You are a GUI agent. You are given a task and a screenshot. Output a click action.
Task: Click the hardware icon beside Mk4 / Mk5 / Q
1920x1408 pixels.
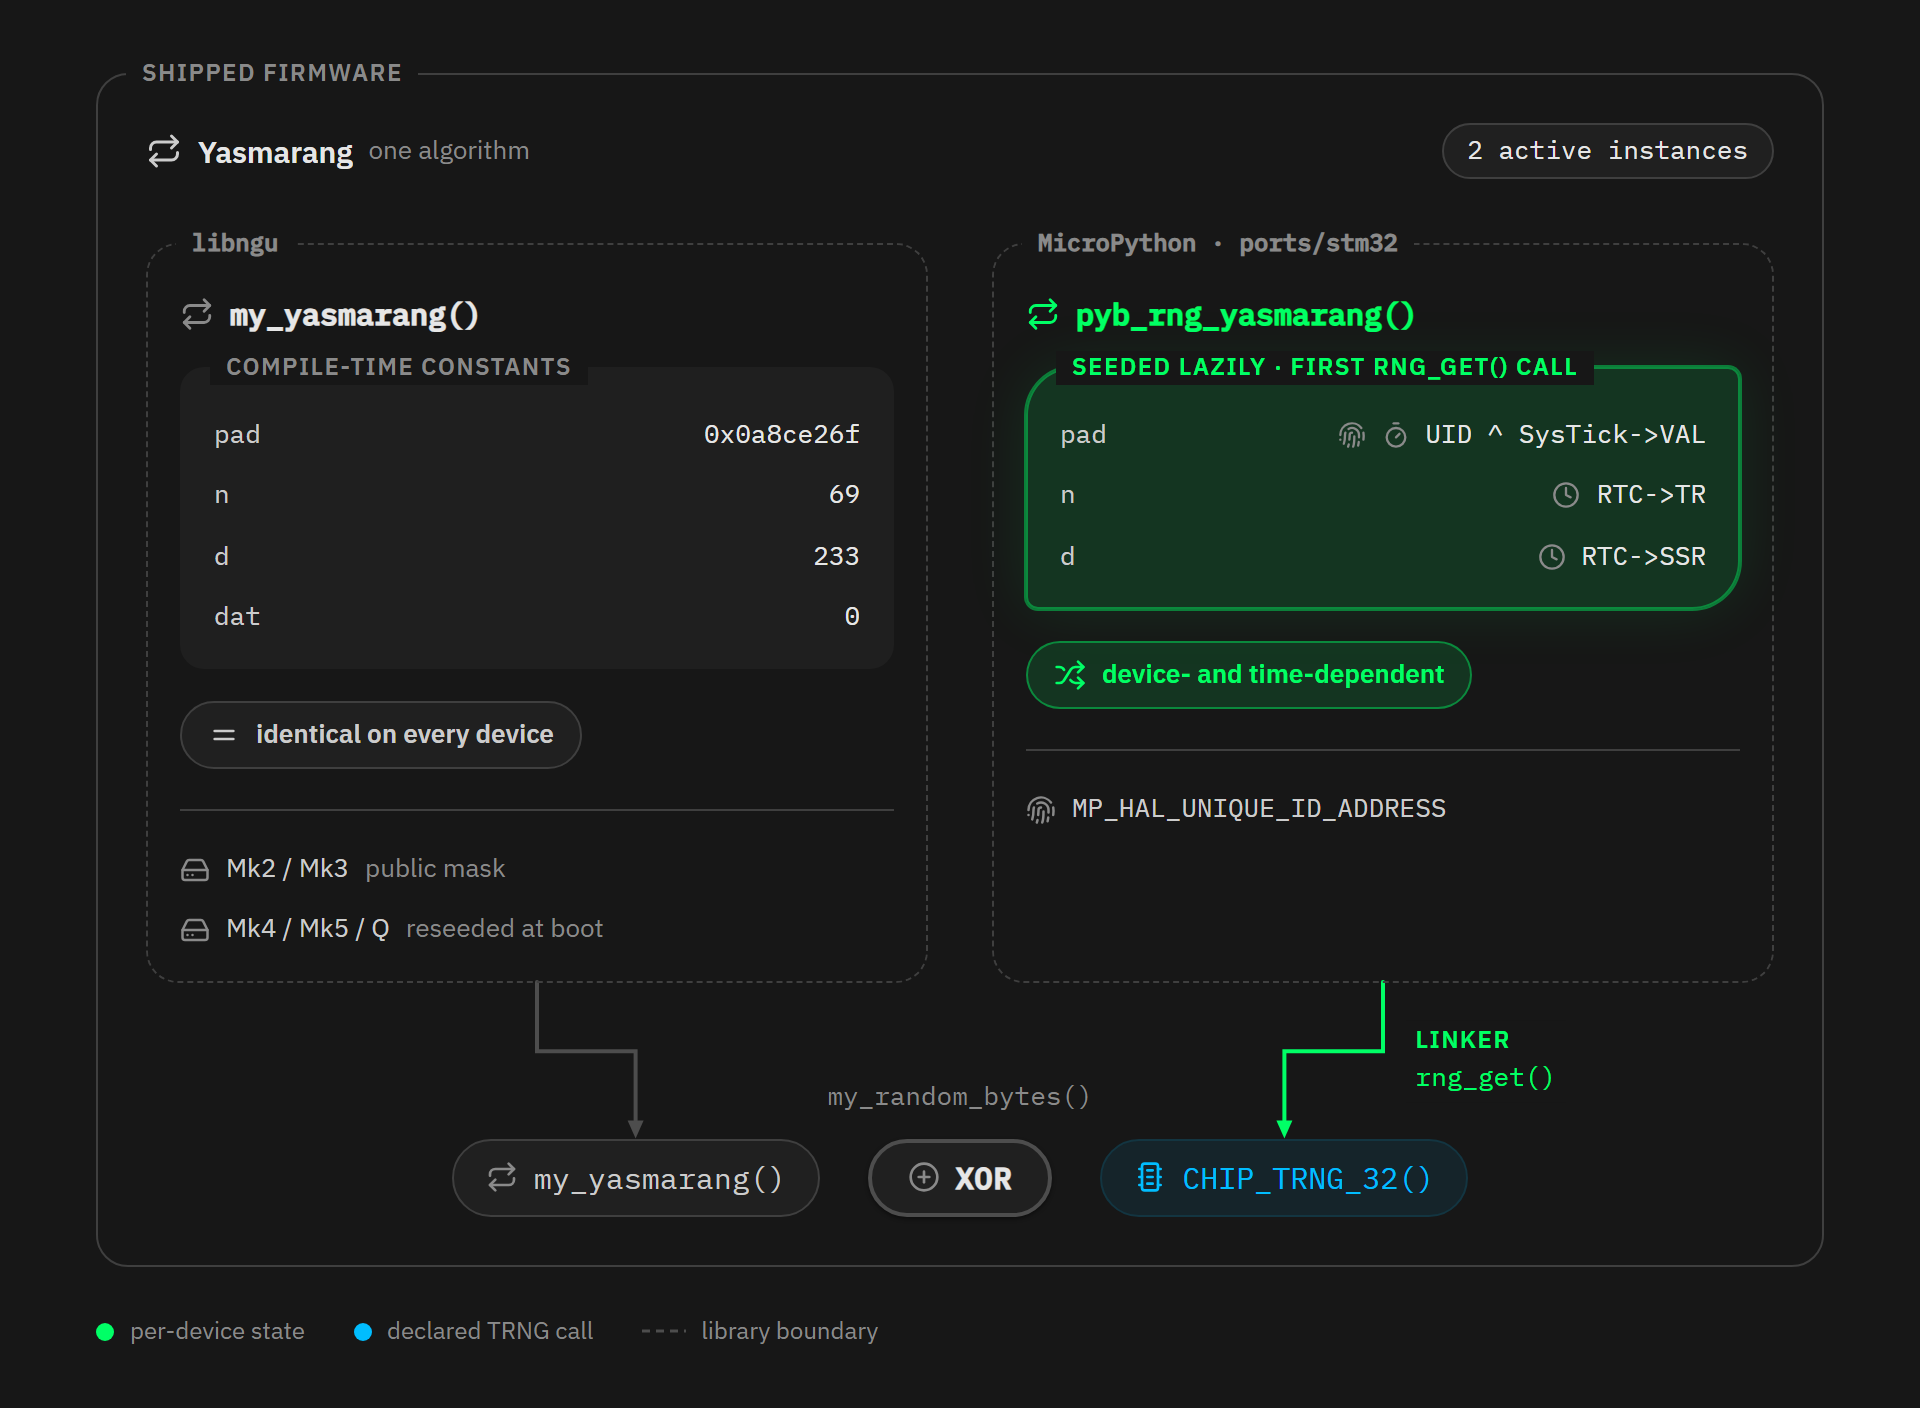point(195,930)
